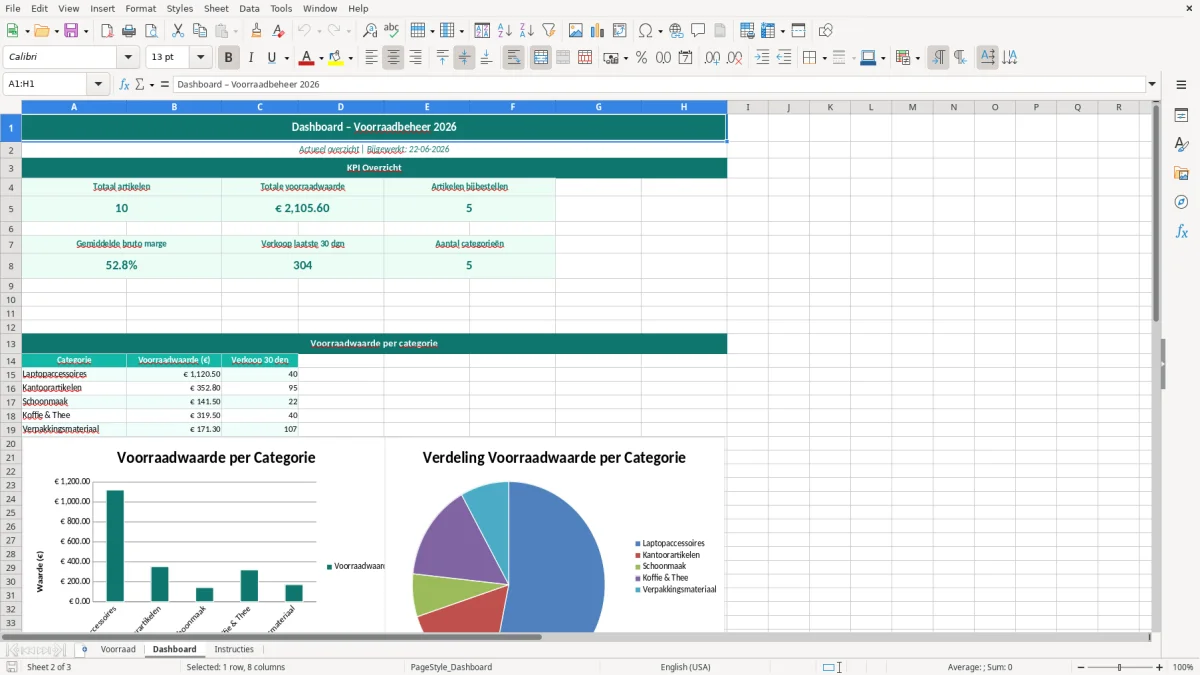1200x675 pixels.
Task: Adjust the zoom slider in status bar
Action: point(1120,667)
